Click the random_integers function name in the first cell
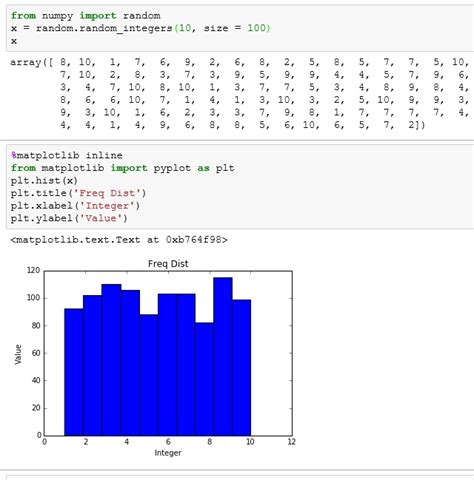Viewport: 474px width, 480px height. pyautogui.click(x=126, y=28)
